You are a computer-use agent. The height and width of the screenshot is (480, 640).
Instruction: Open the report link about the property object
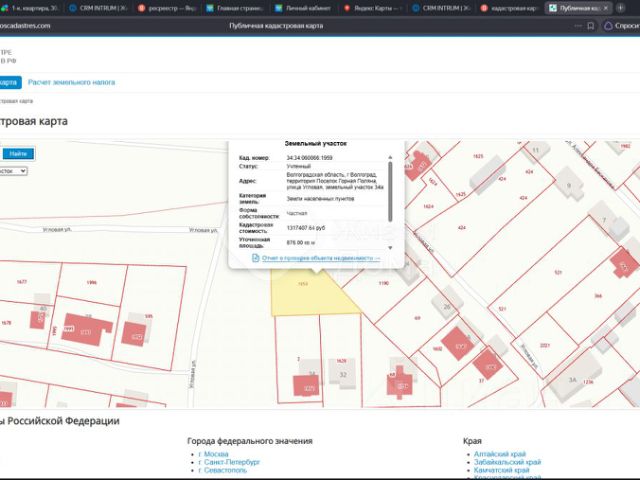[x=321, y=258]
